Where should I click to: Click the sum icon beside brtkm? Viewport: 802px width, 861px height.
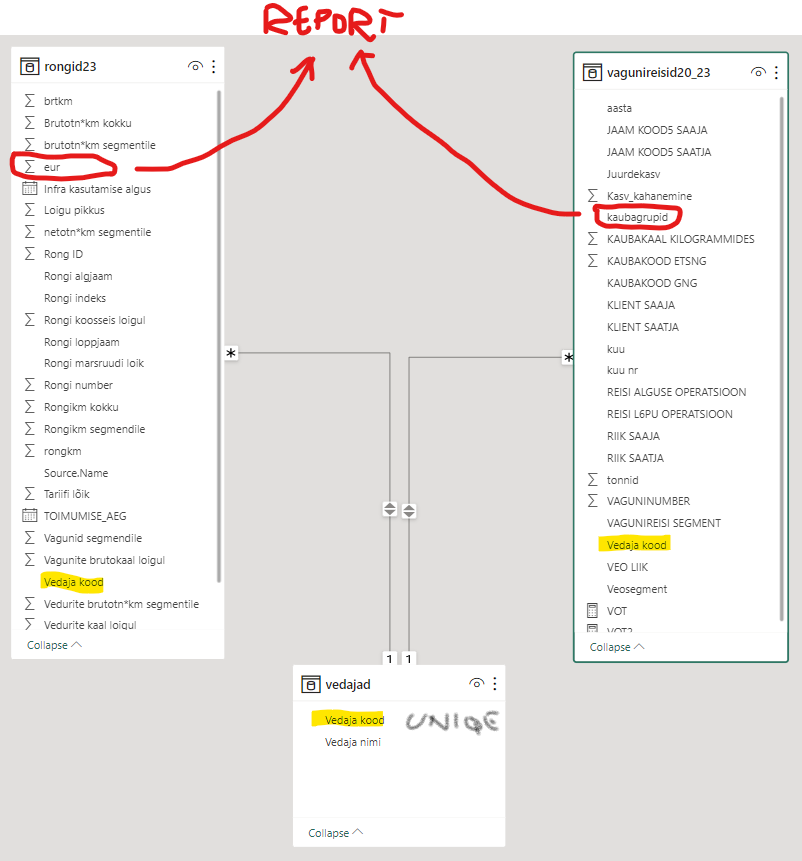pos(30,100)
